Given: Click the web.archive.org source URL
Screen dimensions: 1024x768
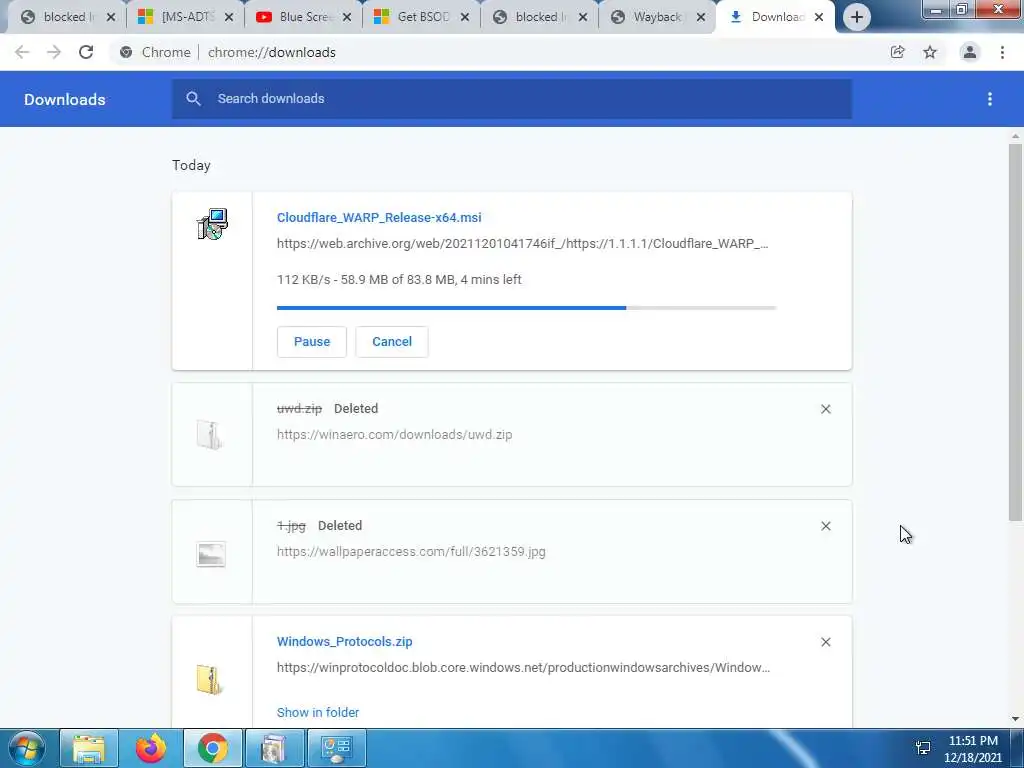Looking at the screenshot, I should 522,244.
